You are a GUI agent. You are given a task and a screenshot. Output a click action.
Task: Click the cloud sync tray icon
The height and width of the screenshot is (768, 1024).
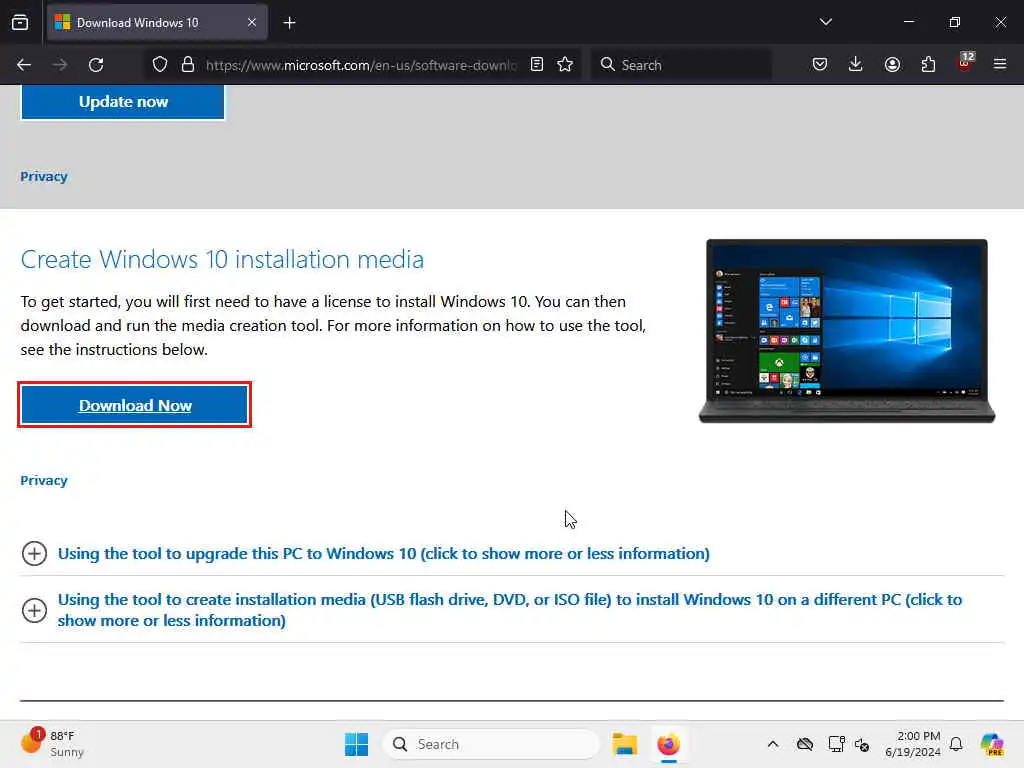(x=805, y=744)
